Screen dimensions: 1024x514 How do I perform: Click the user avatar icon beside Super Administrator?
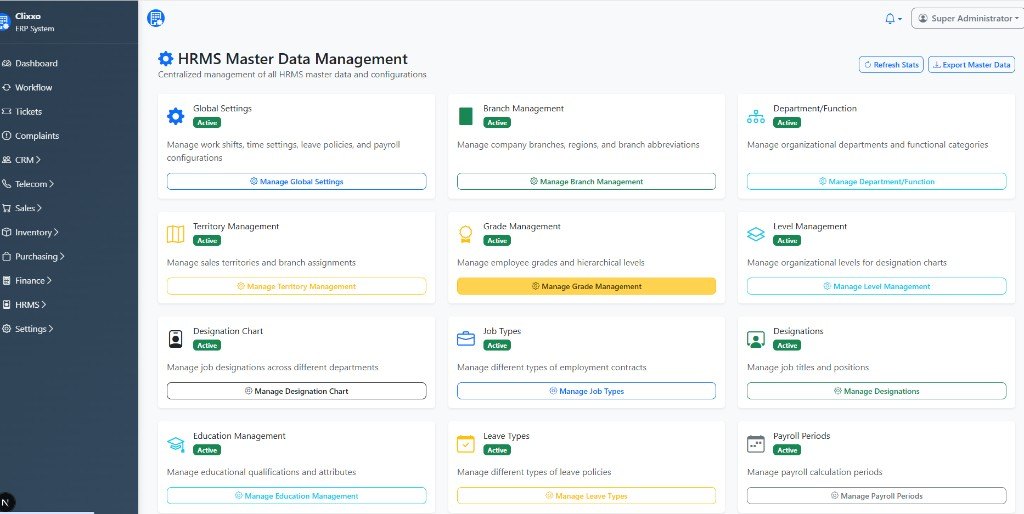click(x=923, y=18)
